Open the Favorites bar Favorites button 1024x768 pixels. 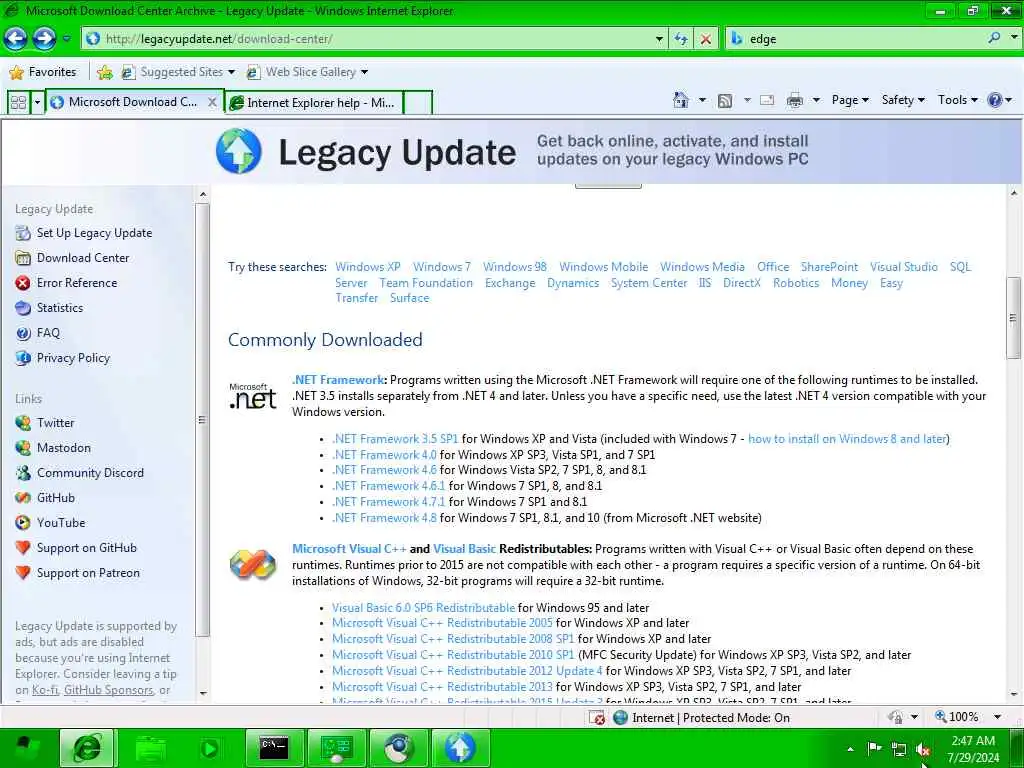44,72
